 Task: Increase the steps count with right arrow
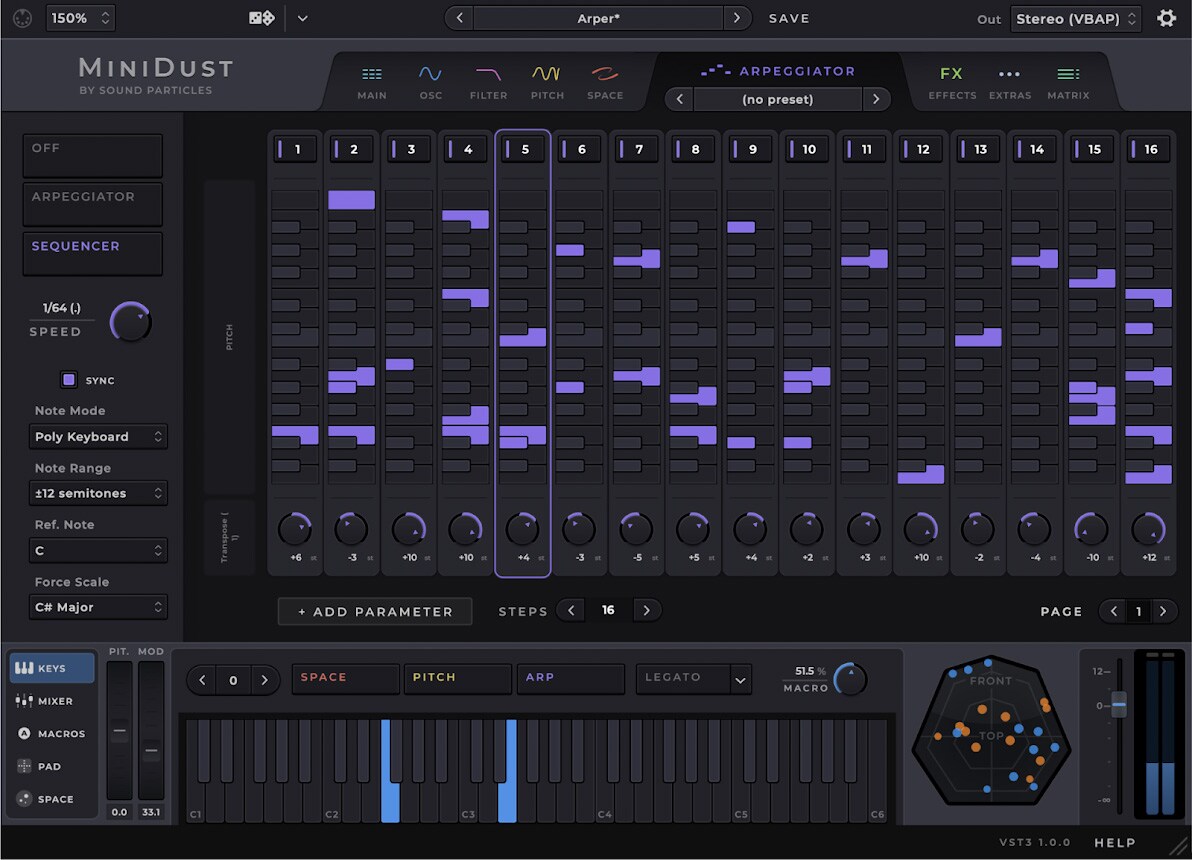646,610
